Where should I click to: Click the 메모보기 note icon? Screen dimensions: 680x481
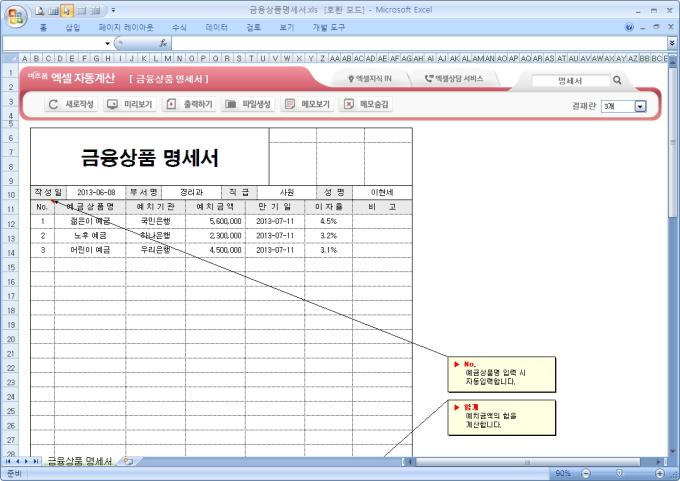[x=290, y=105]
